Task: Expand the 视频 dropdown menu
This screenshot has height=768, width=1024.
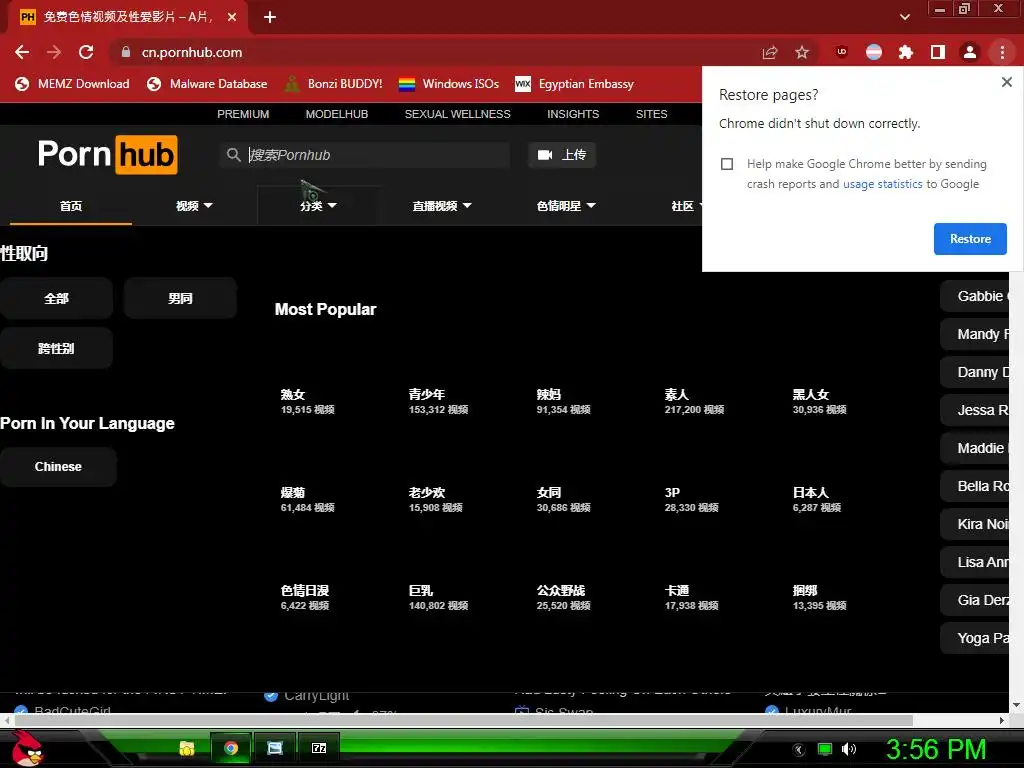Action: [x=194, y=206]
